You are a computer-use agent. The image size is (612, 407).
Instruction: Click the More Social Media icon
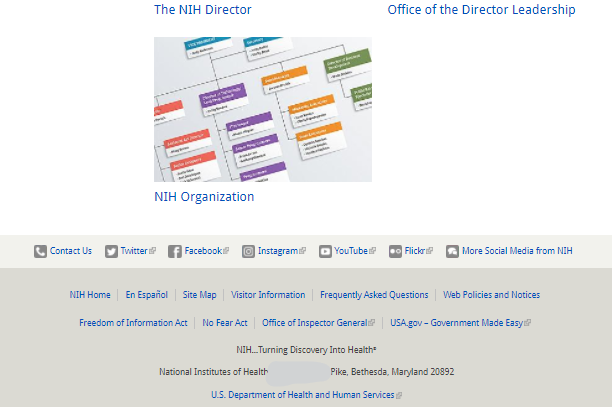click(x=452, y=251)
